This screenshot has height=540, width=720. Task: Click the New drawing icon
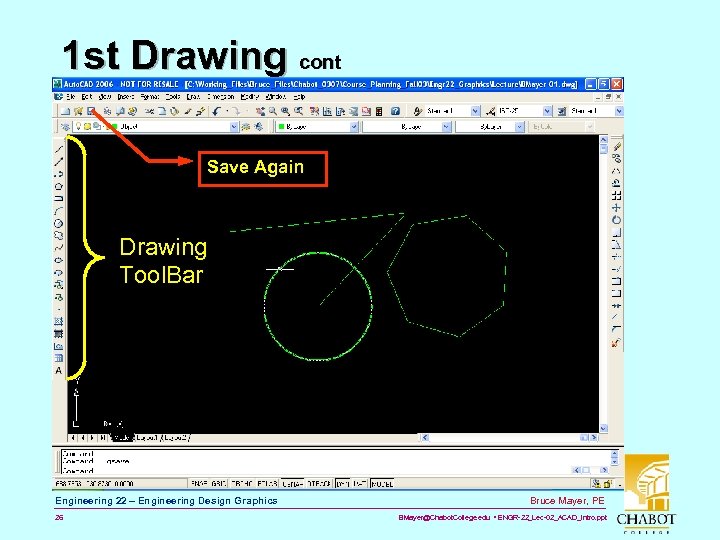coord(66,111)
